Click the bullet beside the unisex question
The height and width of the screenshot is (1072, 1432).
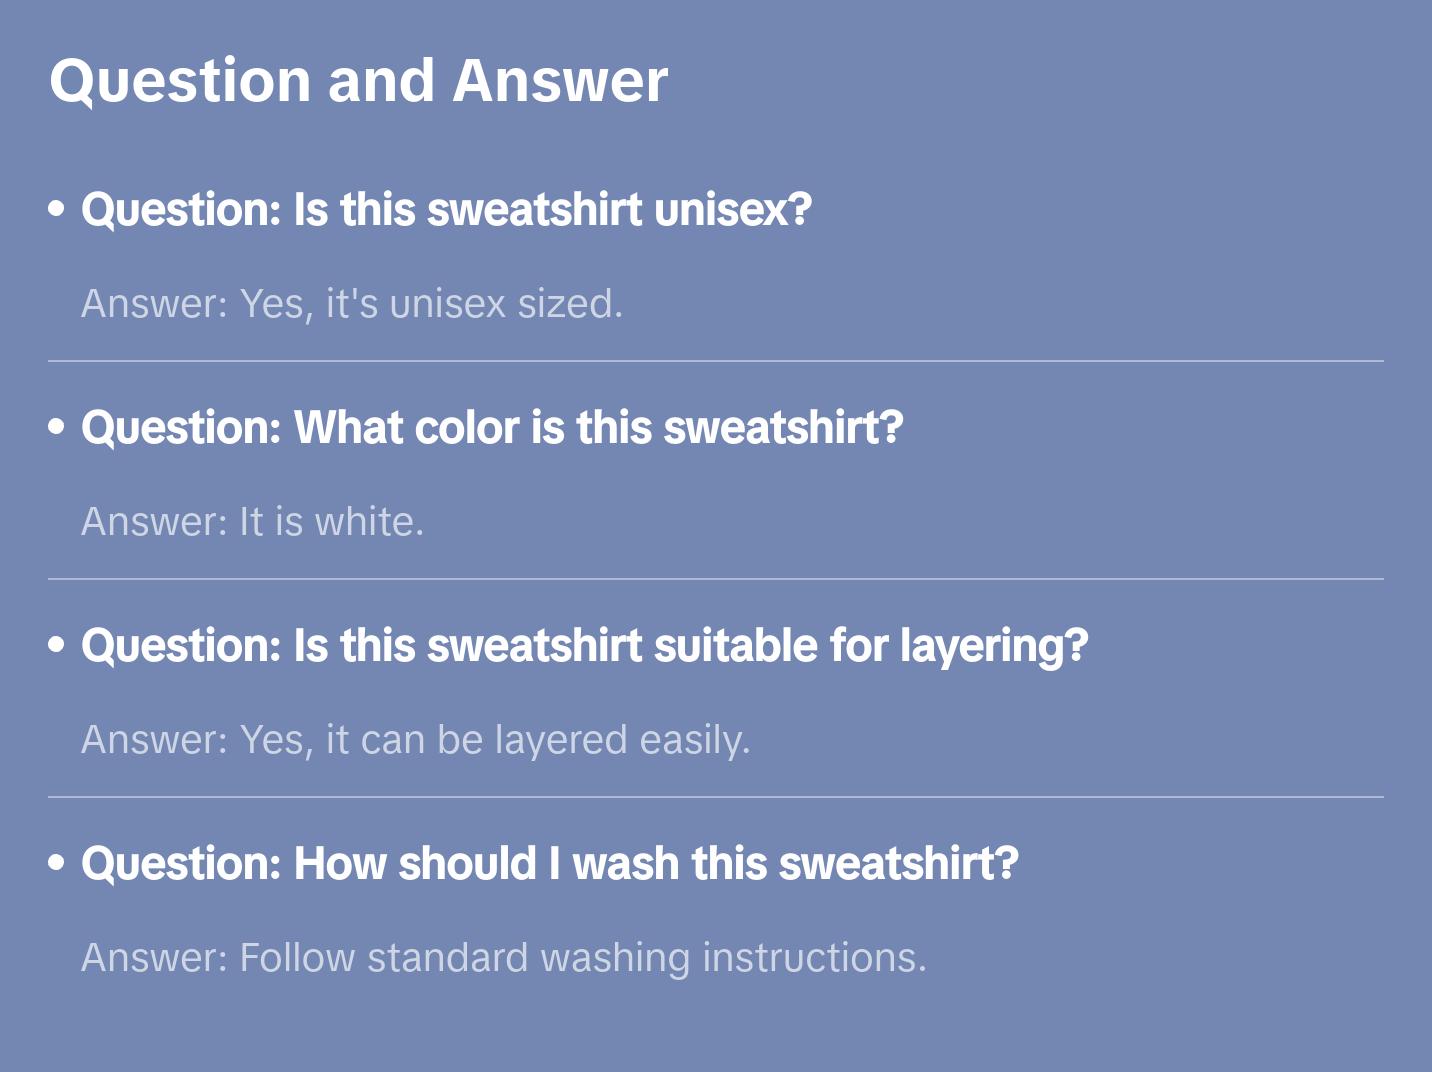click(x=57, y=209)
